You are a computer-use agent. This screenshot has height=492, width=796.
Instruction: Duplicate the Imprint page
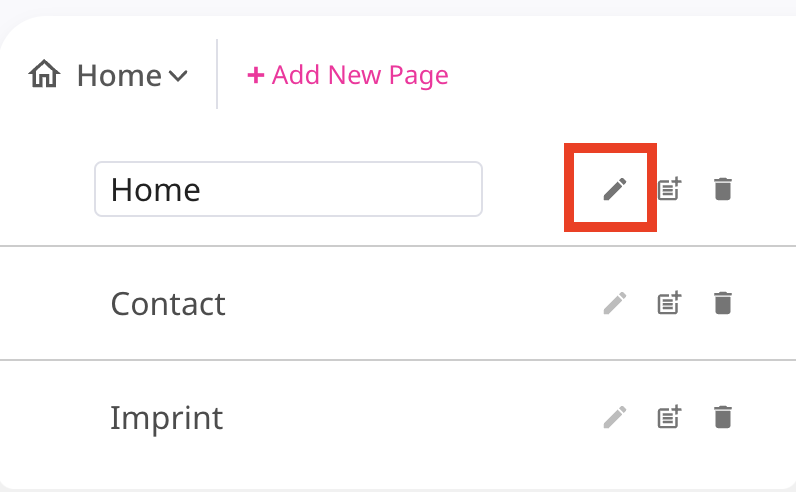point(670,417)
